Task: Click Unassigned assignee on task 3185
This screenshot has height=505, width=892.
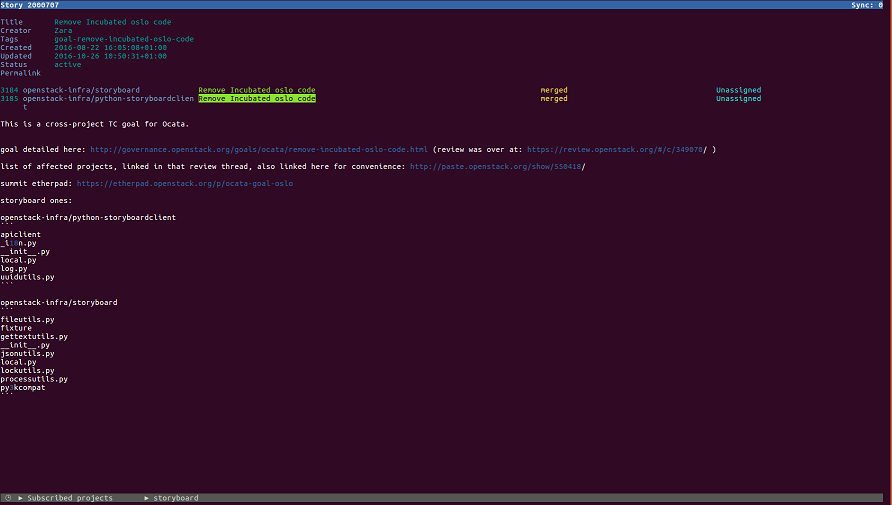Action: 738,99
